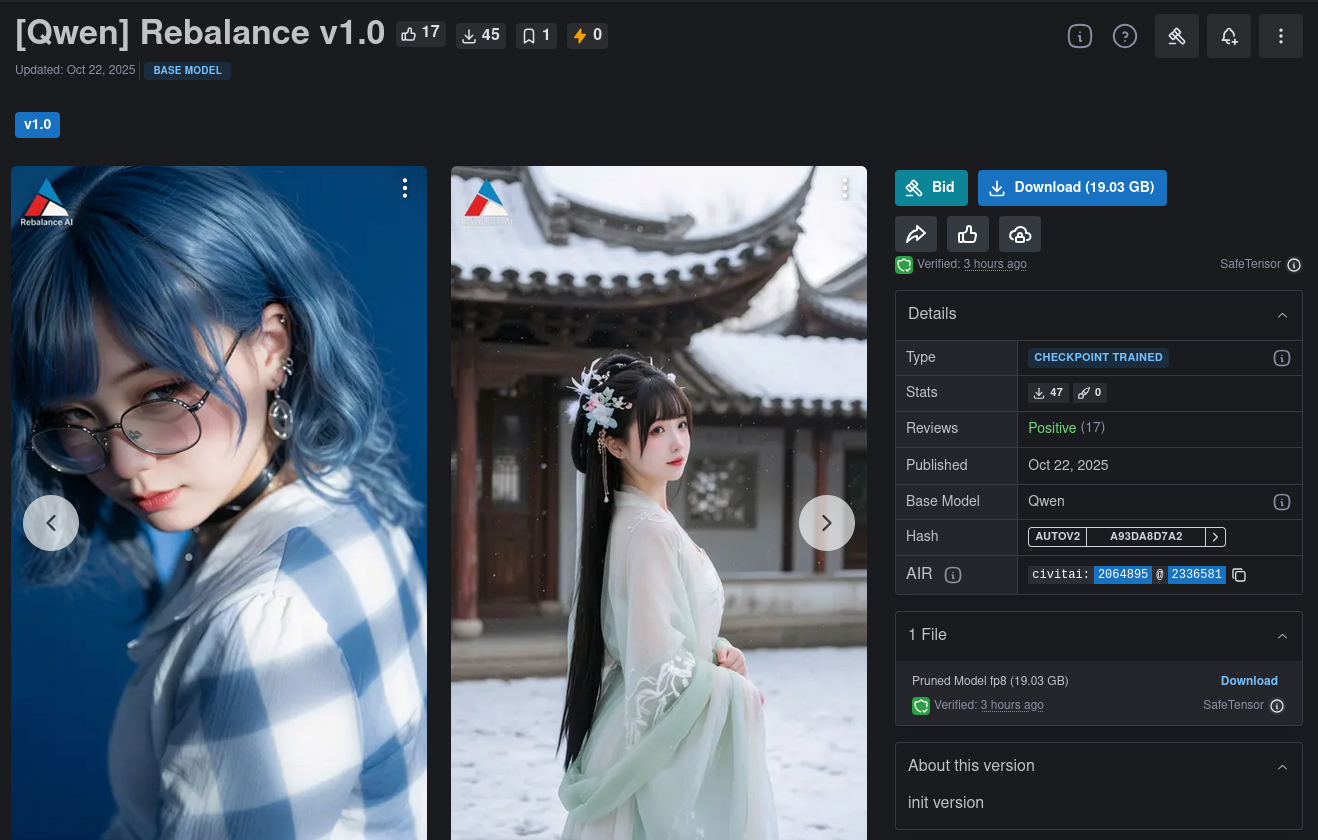
Task: Click the Download (19.03 GB) button
Action: (x=1072, y=188)
